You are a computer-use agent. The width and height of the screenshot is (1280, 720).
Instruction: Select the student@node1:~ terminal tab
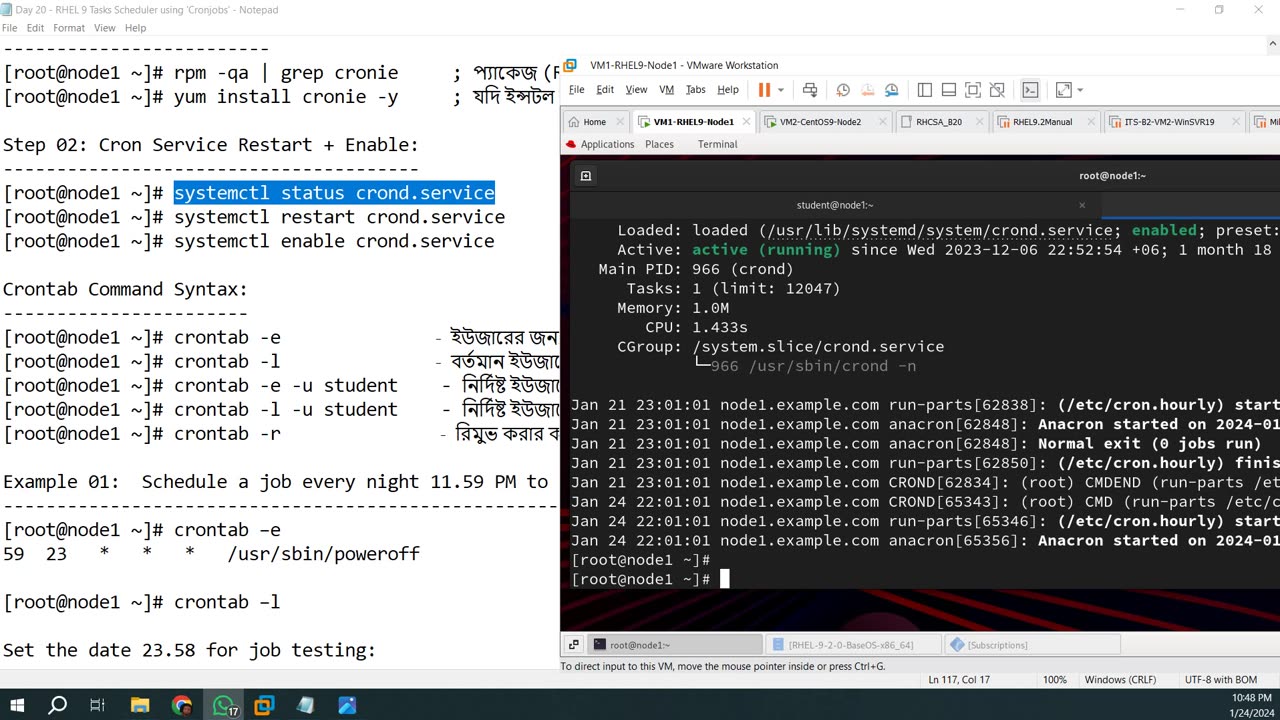[x=834, y=205]
